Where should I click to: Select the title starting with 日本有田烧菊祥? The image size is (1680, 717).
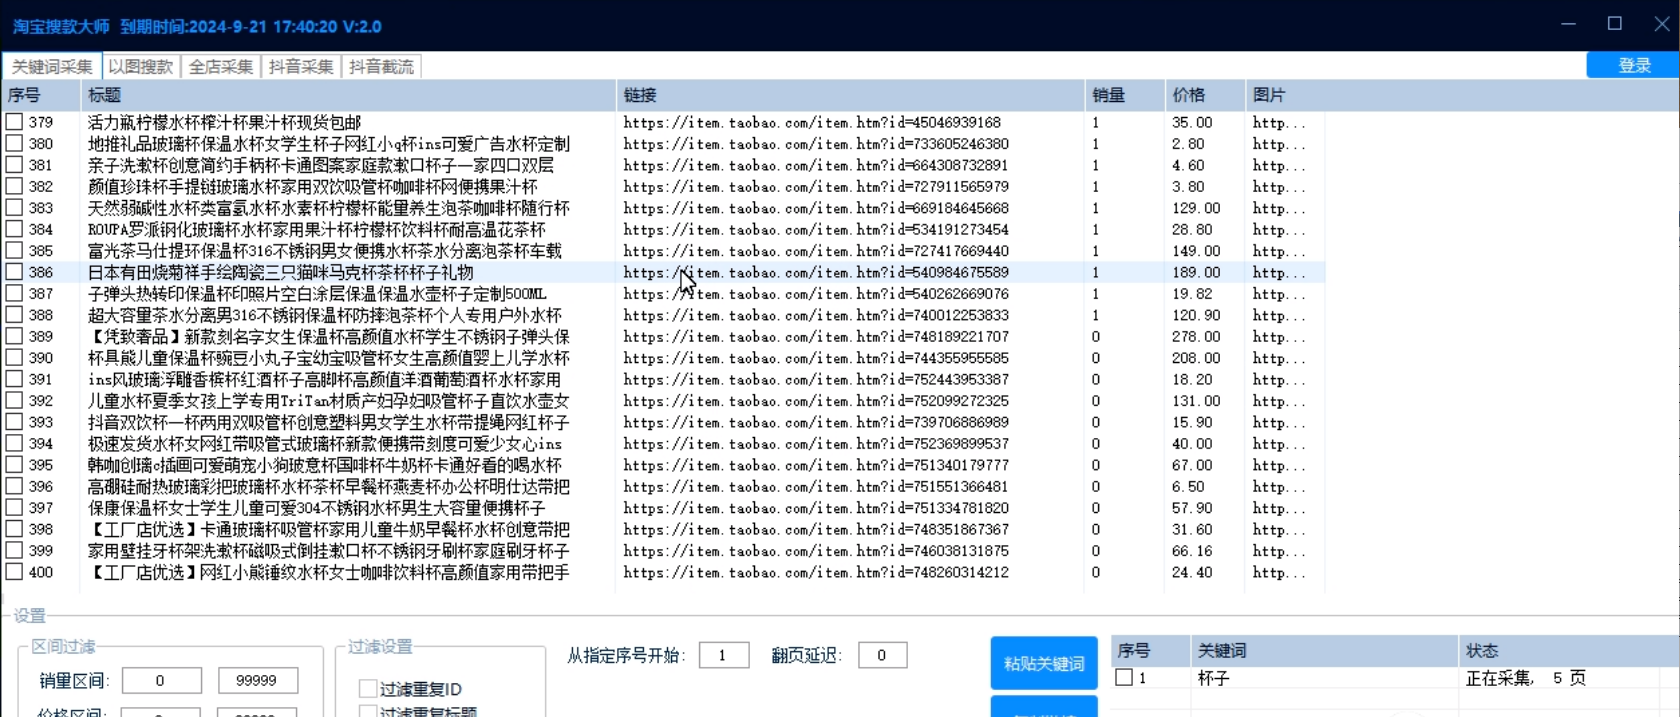(281, 272)
